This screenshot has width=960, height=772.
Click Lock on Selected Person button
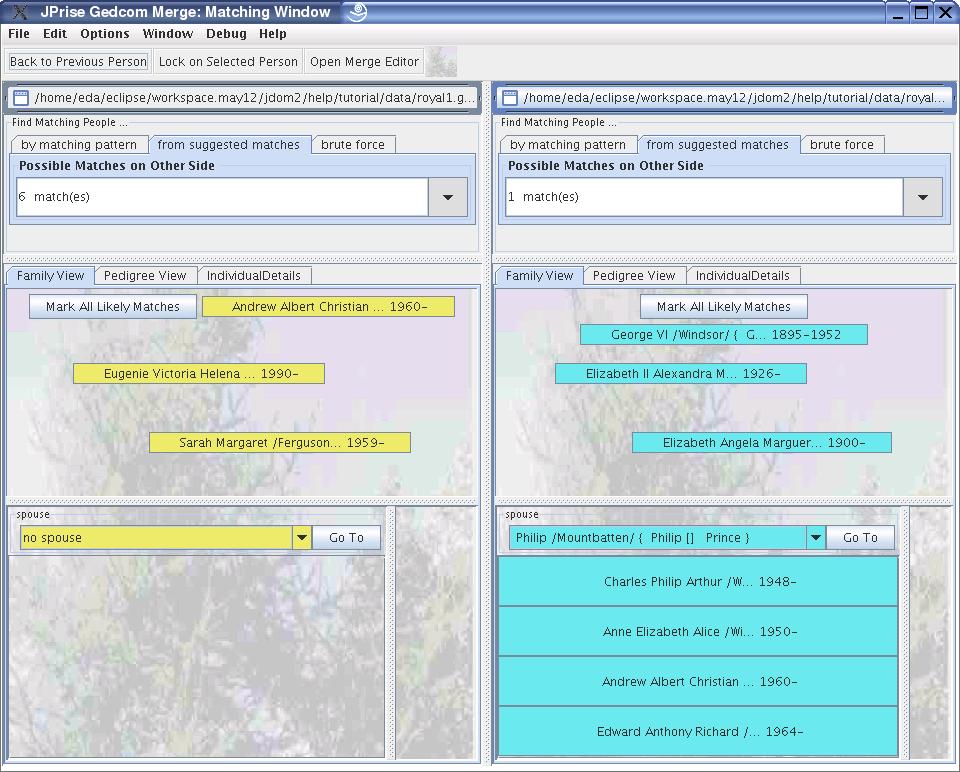pos(228,61)
